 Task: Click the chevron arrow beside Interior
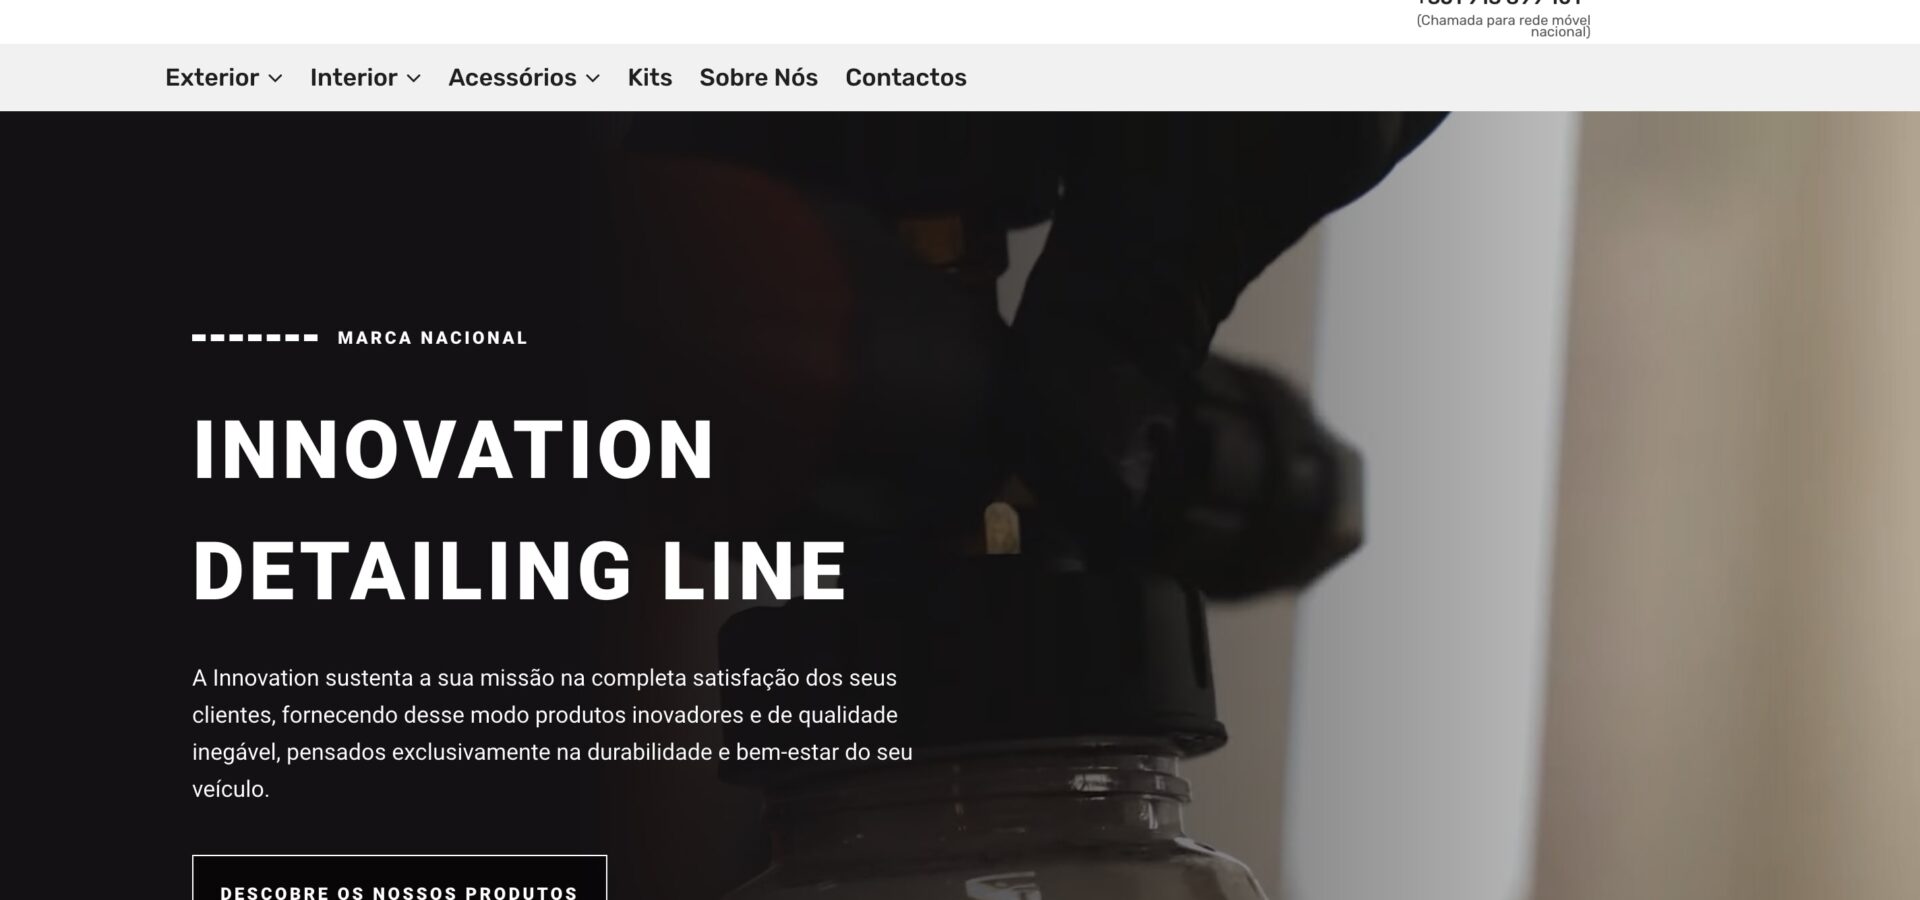414,78
